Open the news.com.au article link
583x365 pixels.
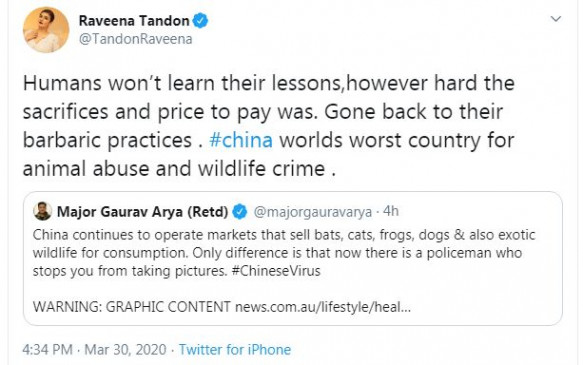[x=323, y=307]
